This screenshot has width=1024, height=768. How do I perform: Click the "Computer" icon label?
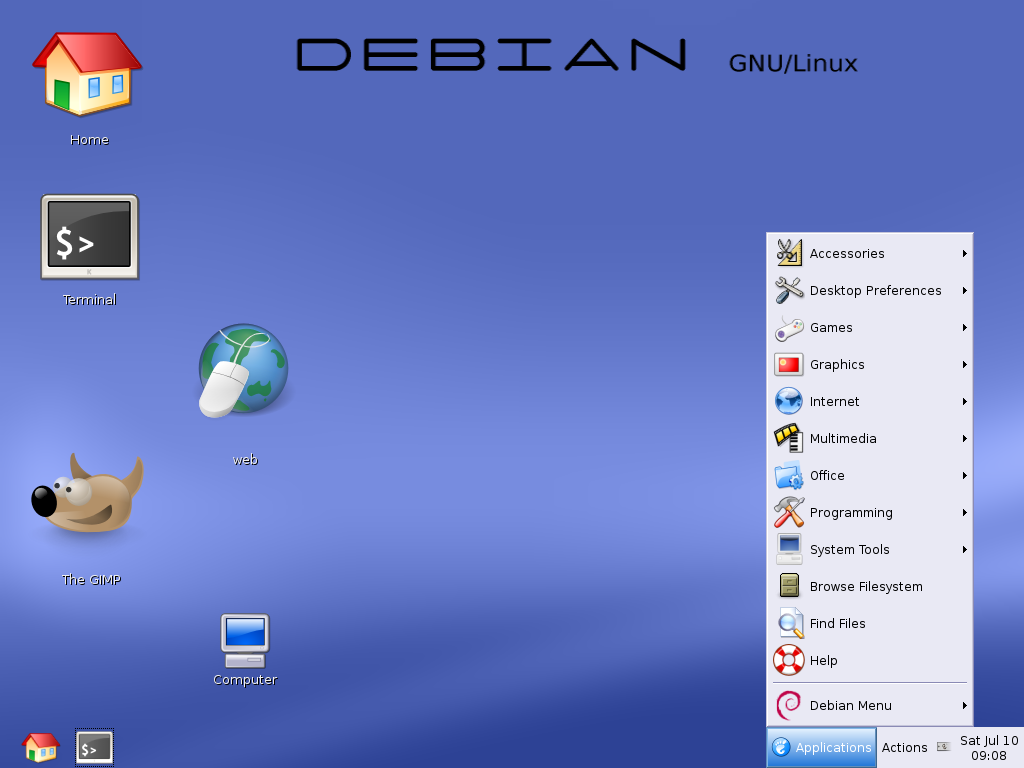click(245, 680)
